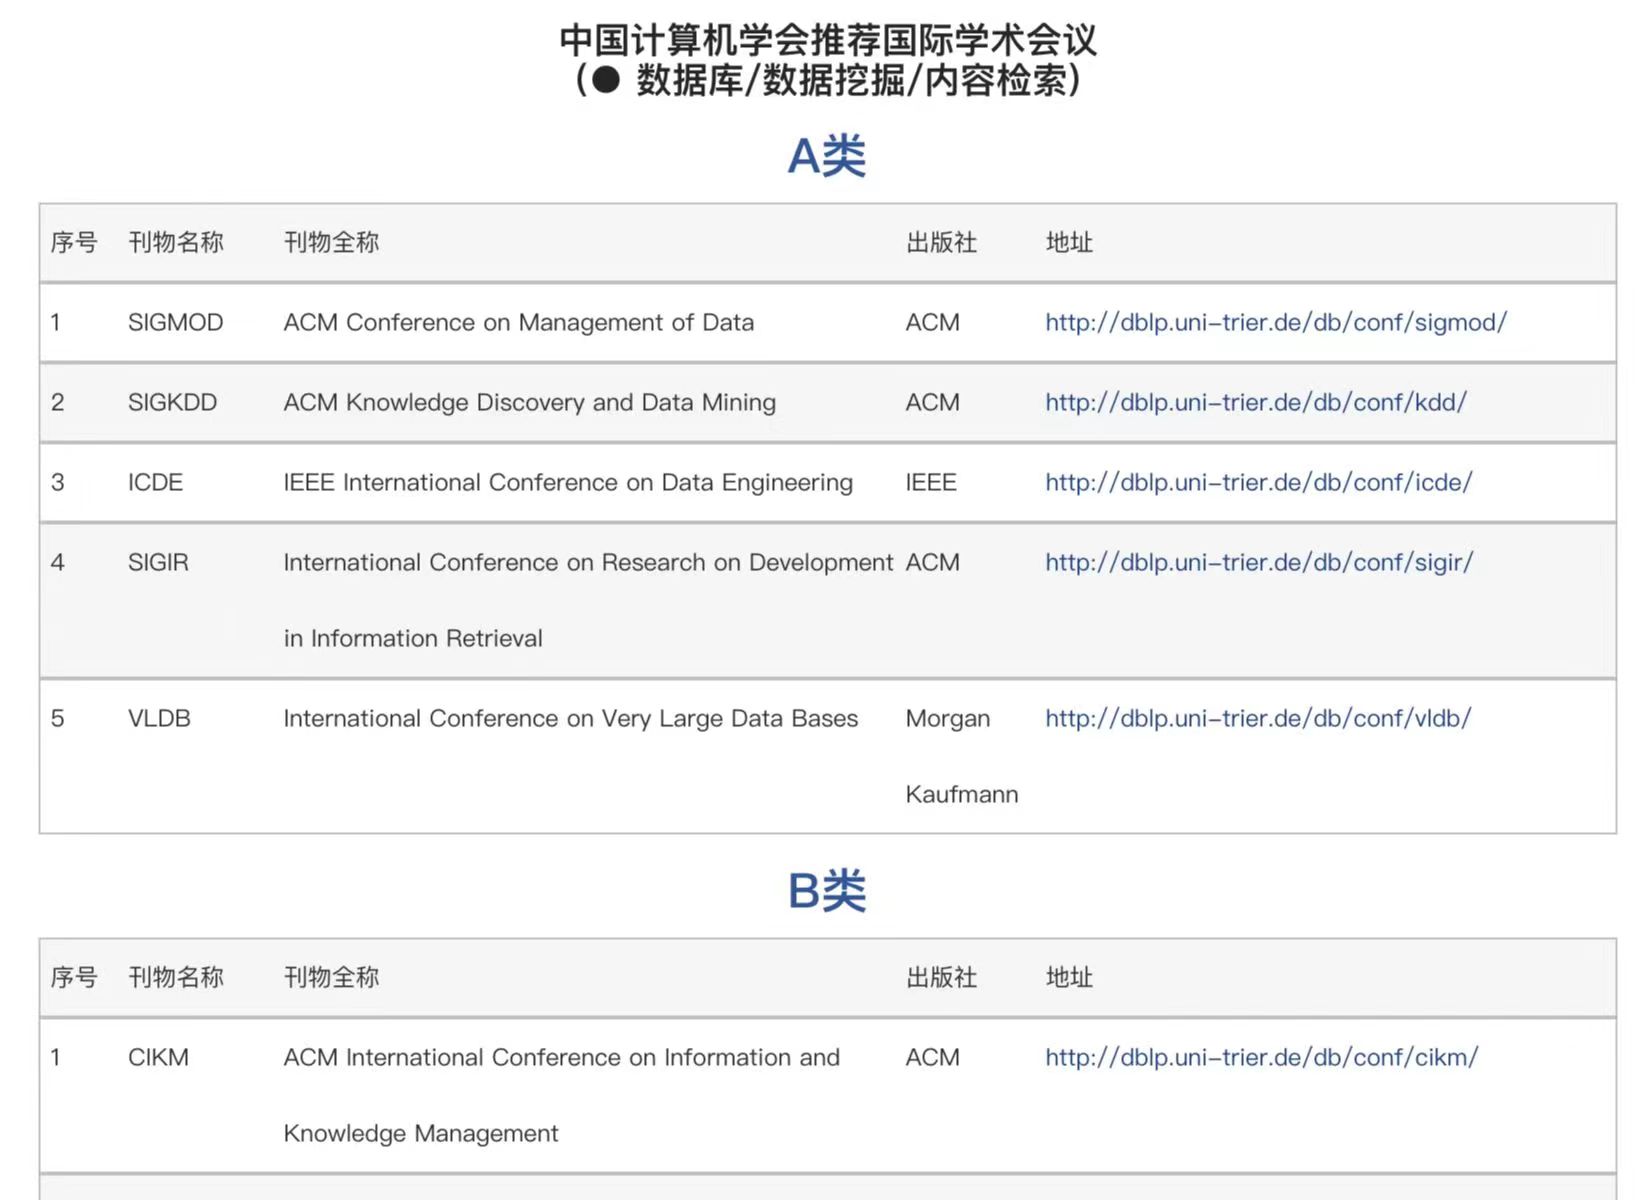Select the SIGMOD abbreviation in row 1
The image size is (1648, 1200).
pos(175,322)
